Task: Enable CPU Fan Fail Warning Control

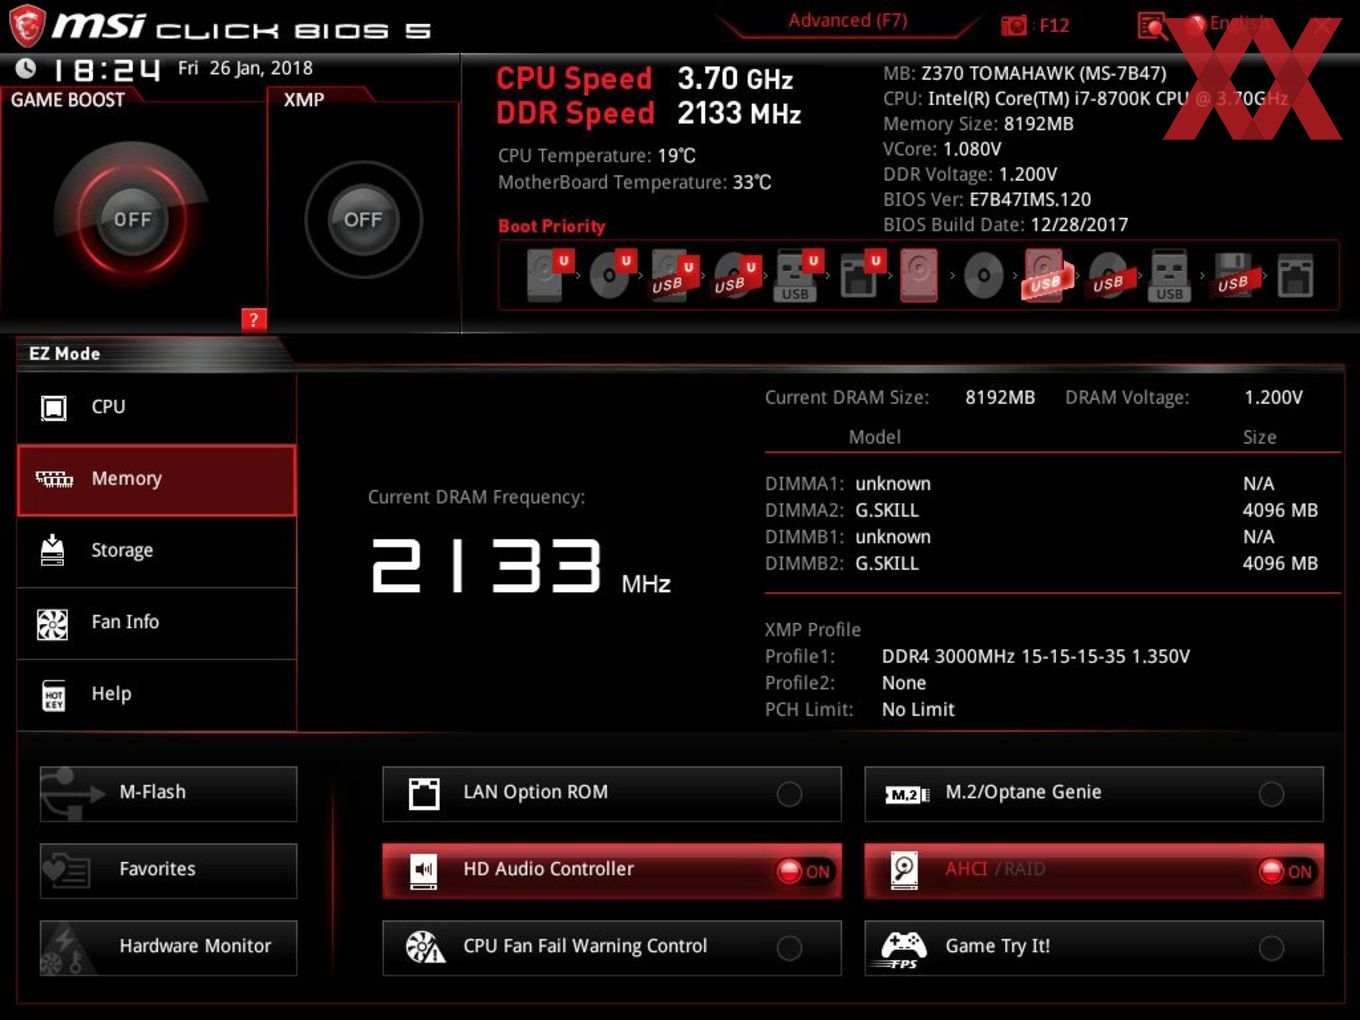Action: point(612,948)
